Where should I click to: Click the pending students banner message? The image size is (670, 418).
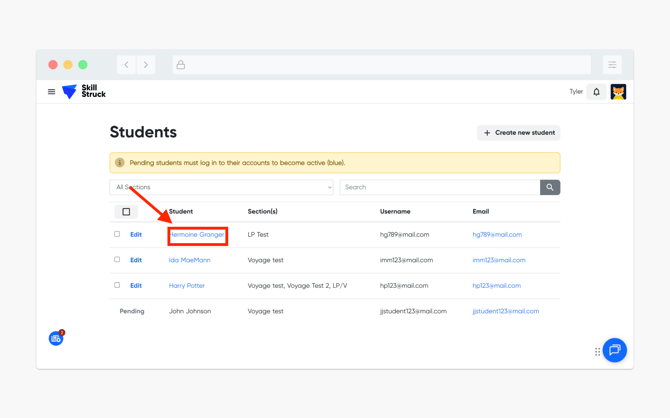[x=237, y=163]
